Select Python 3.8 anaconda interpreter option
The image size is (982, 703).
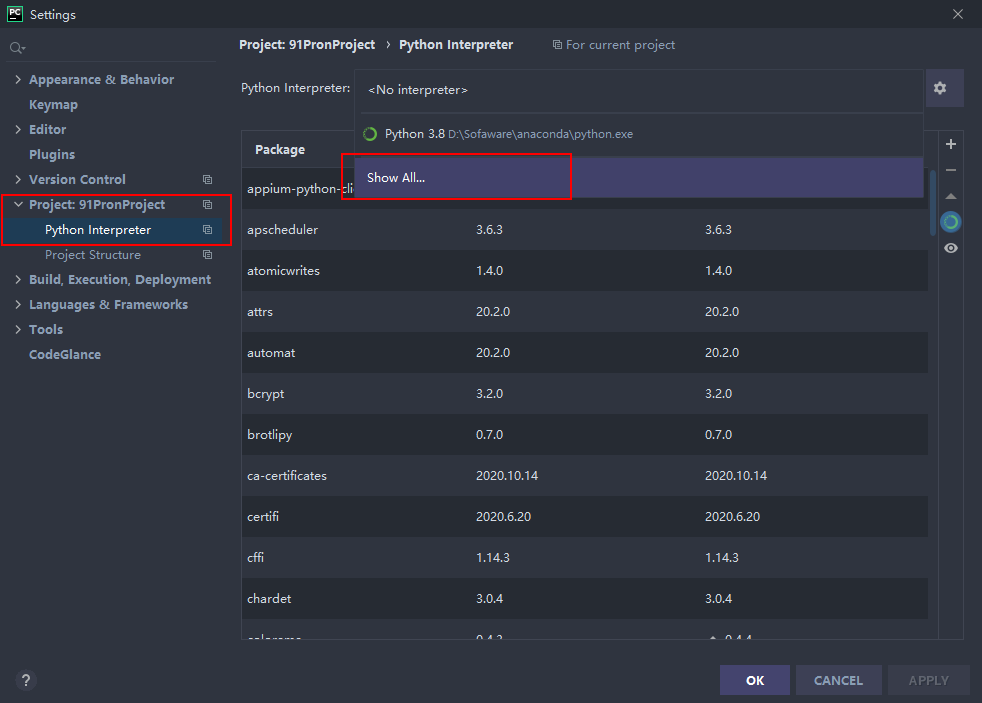pos(639,134)
